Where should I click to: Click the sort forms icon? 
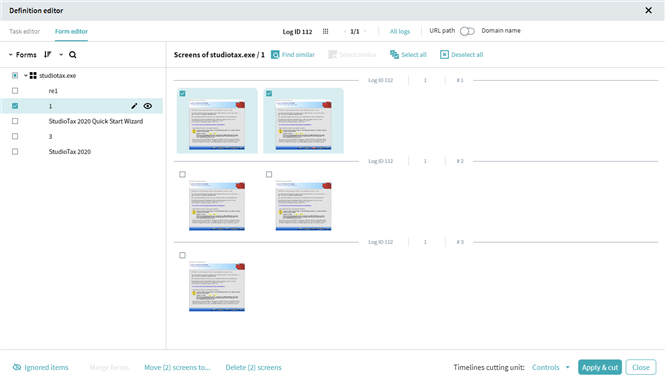click(48, 55)
